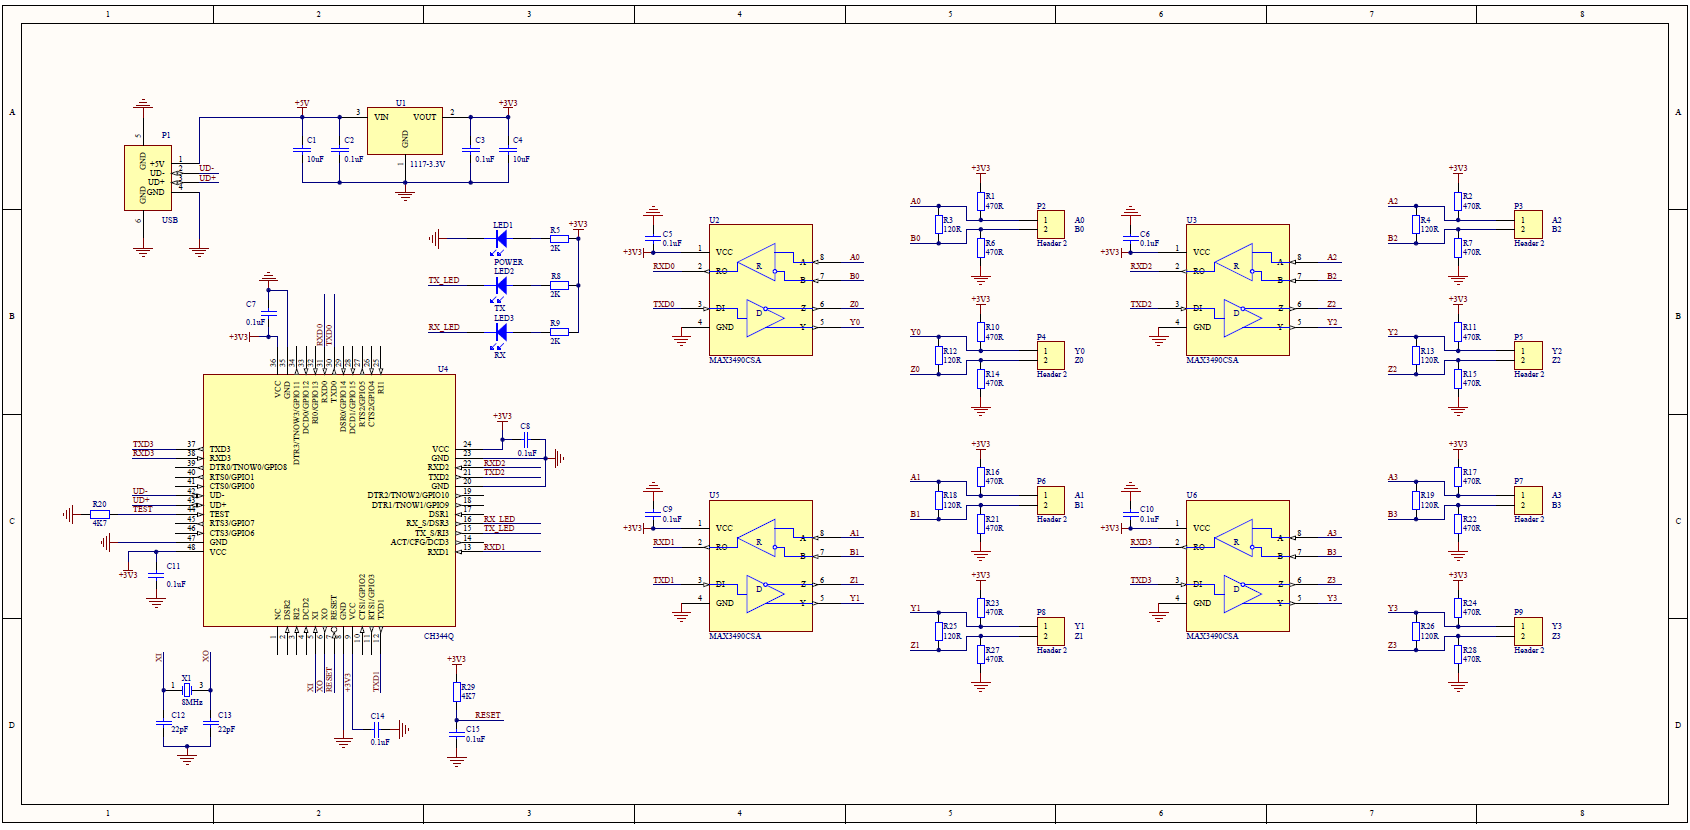The image size is (1690, 830).
Task: Click the "CH344Q" part label
Action: (439, 636)
